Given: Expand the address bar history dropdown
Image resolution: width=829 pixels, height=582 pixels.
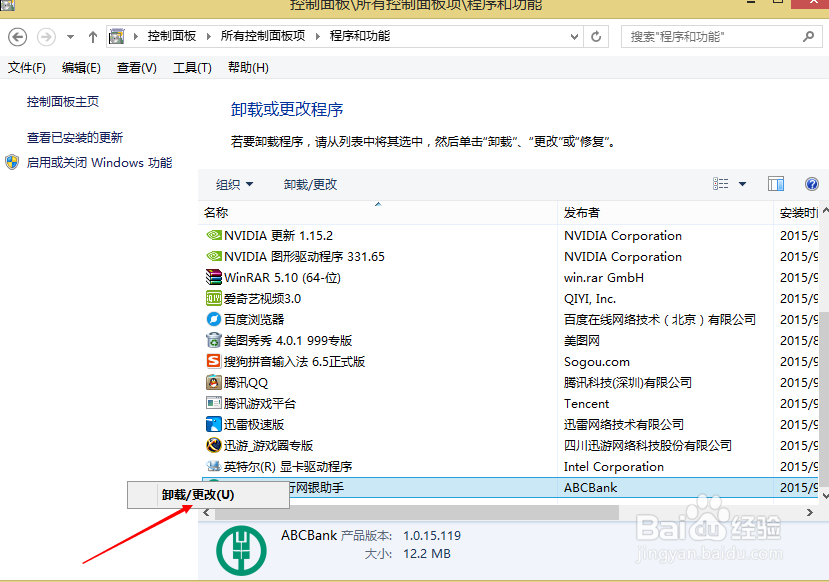Looking at the screenshot, I should pyautogui.click(x=574, y=37).
